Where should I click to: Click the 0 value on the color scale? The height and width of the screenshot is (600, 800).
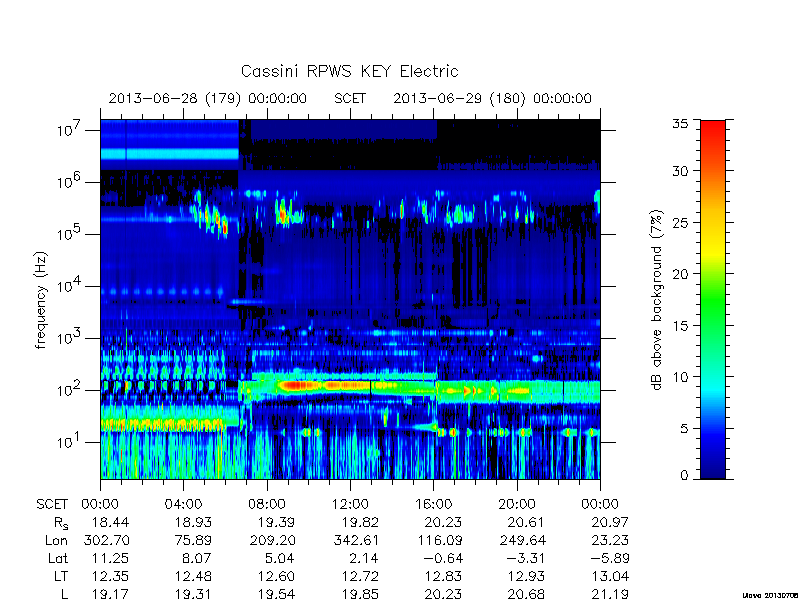tap(684, 476)
